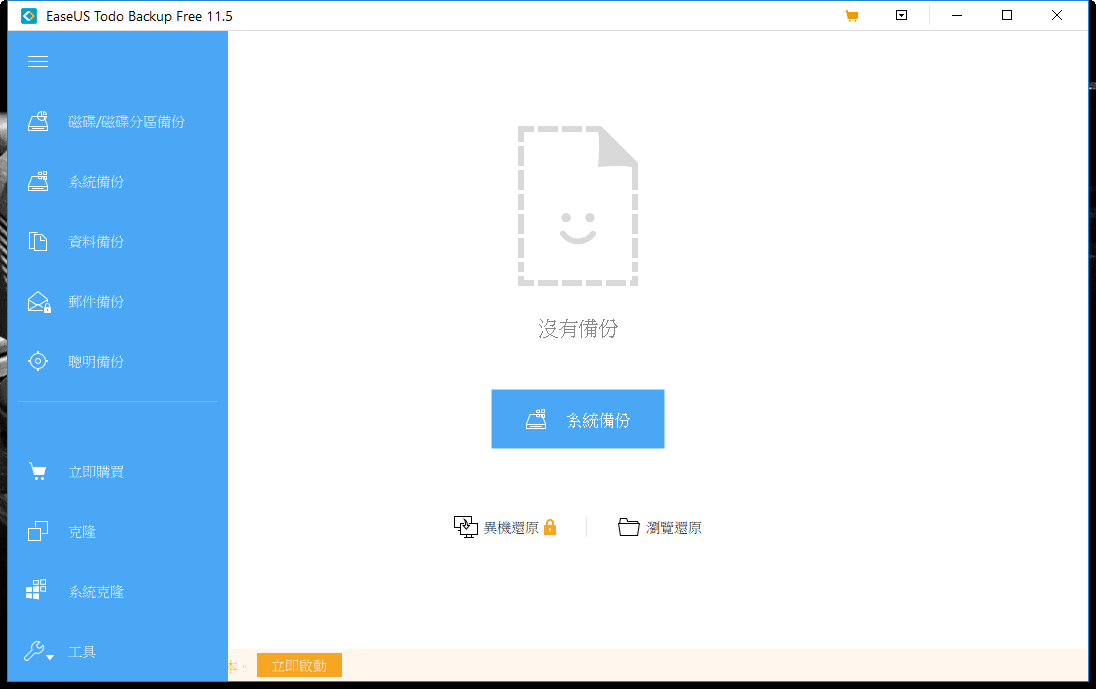1096x689 pixels.
Task: Click the orange 立即啟動 button
Action: [x=299, y=665]
